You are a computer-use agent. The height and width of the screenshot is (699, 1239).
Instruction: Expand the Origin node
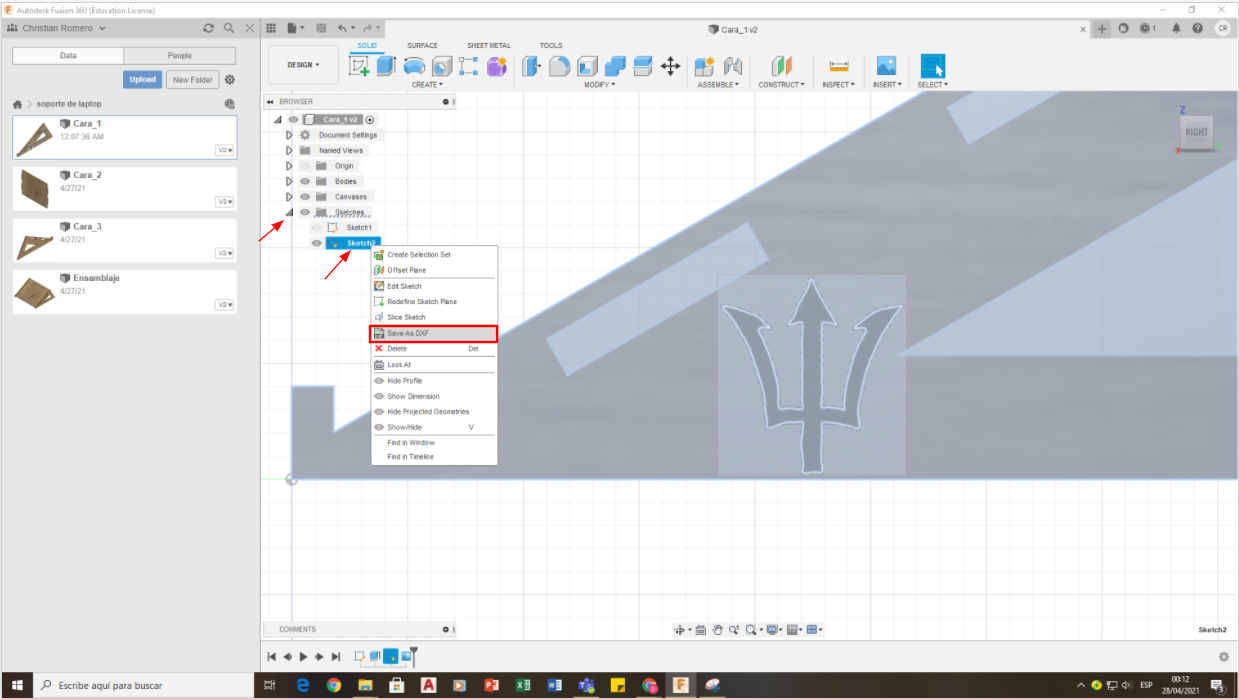289,166
